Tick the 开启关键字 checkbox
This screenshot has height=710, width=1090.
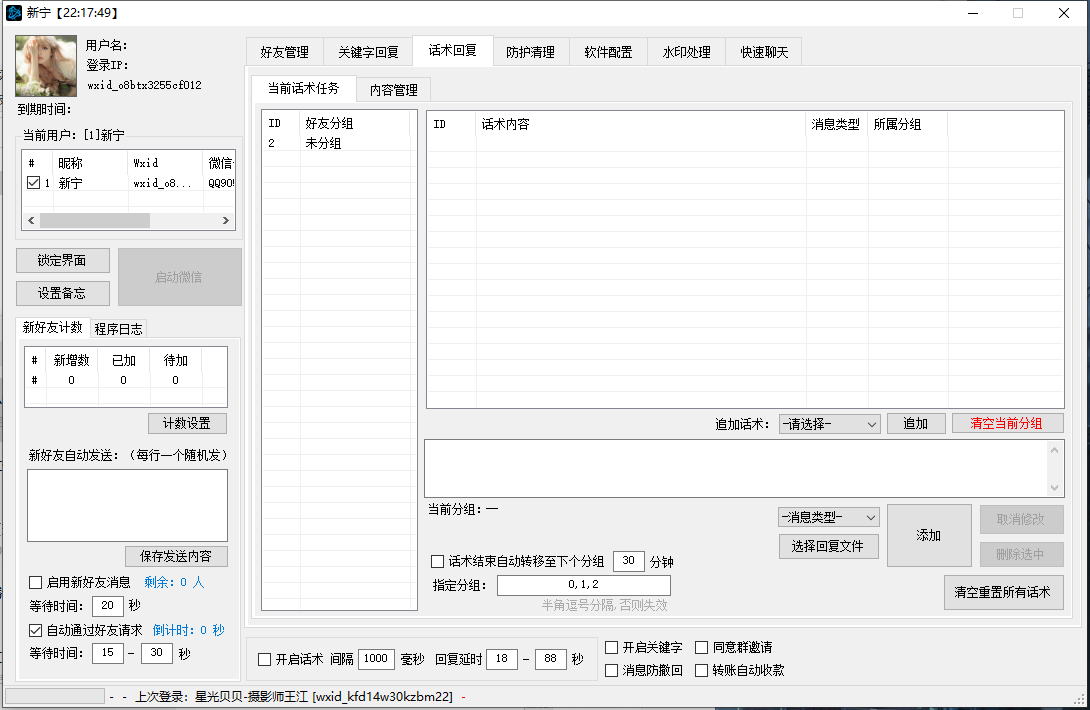coord(612,647)
